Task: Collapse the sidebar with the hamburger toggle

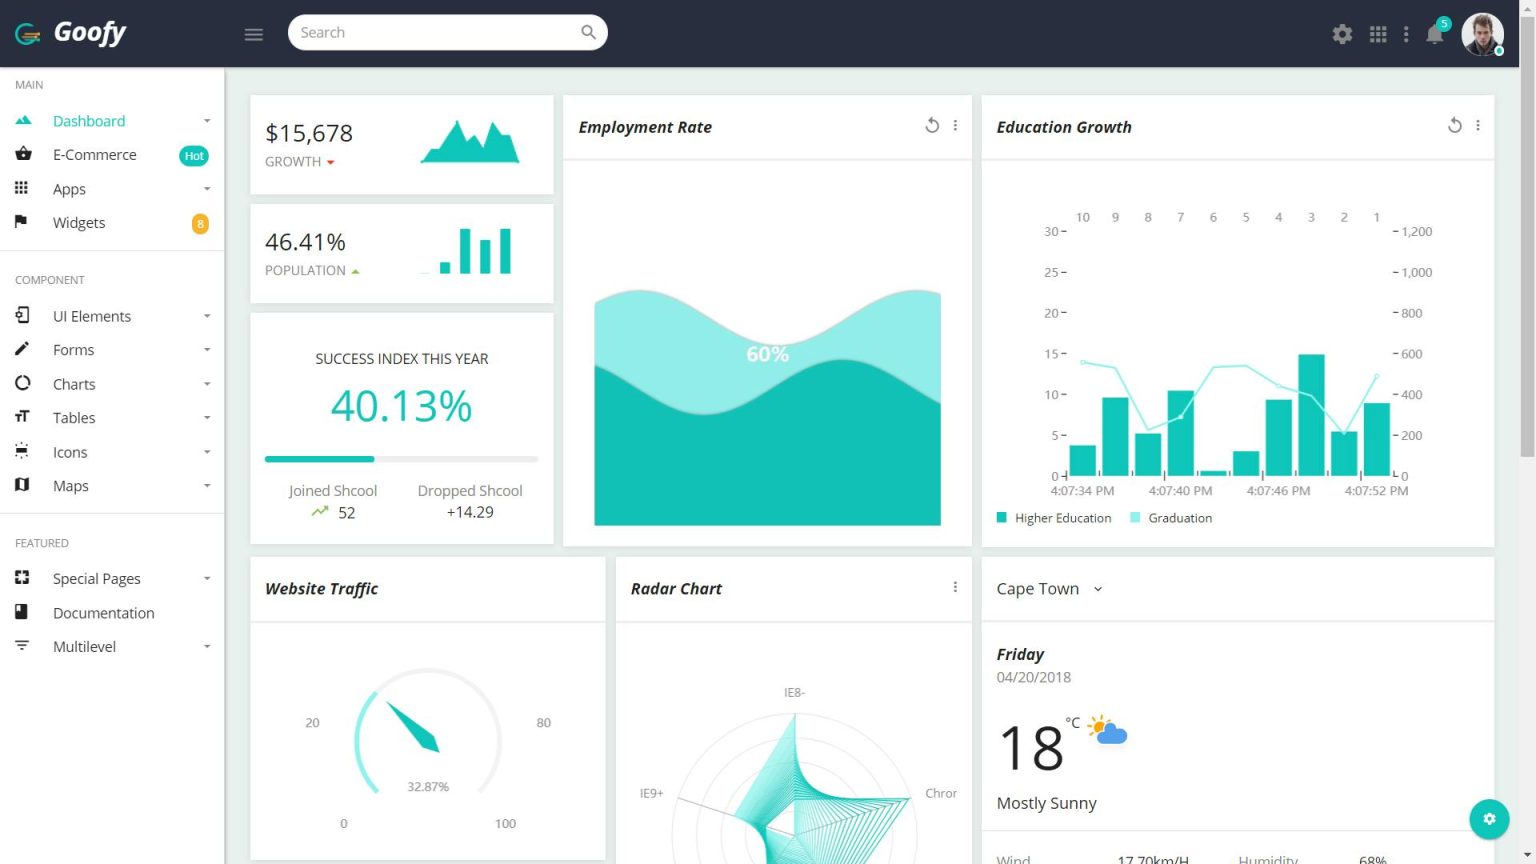Action: 253,33
